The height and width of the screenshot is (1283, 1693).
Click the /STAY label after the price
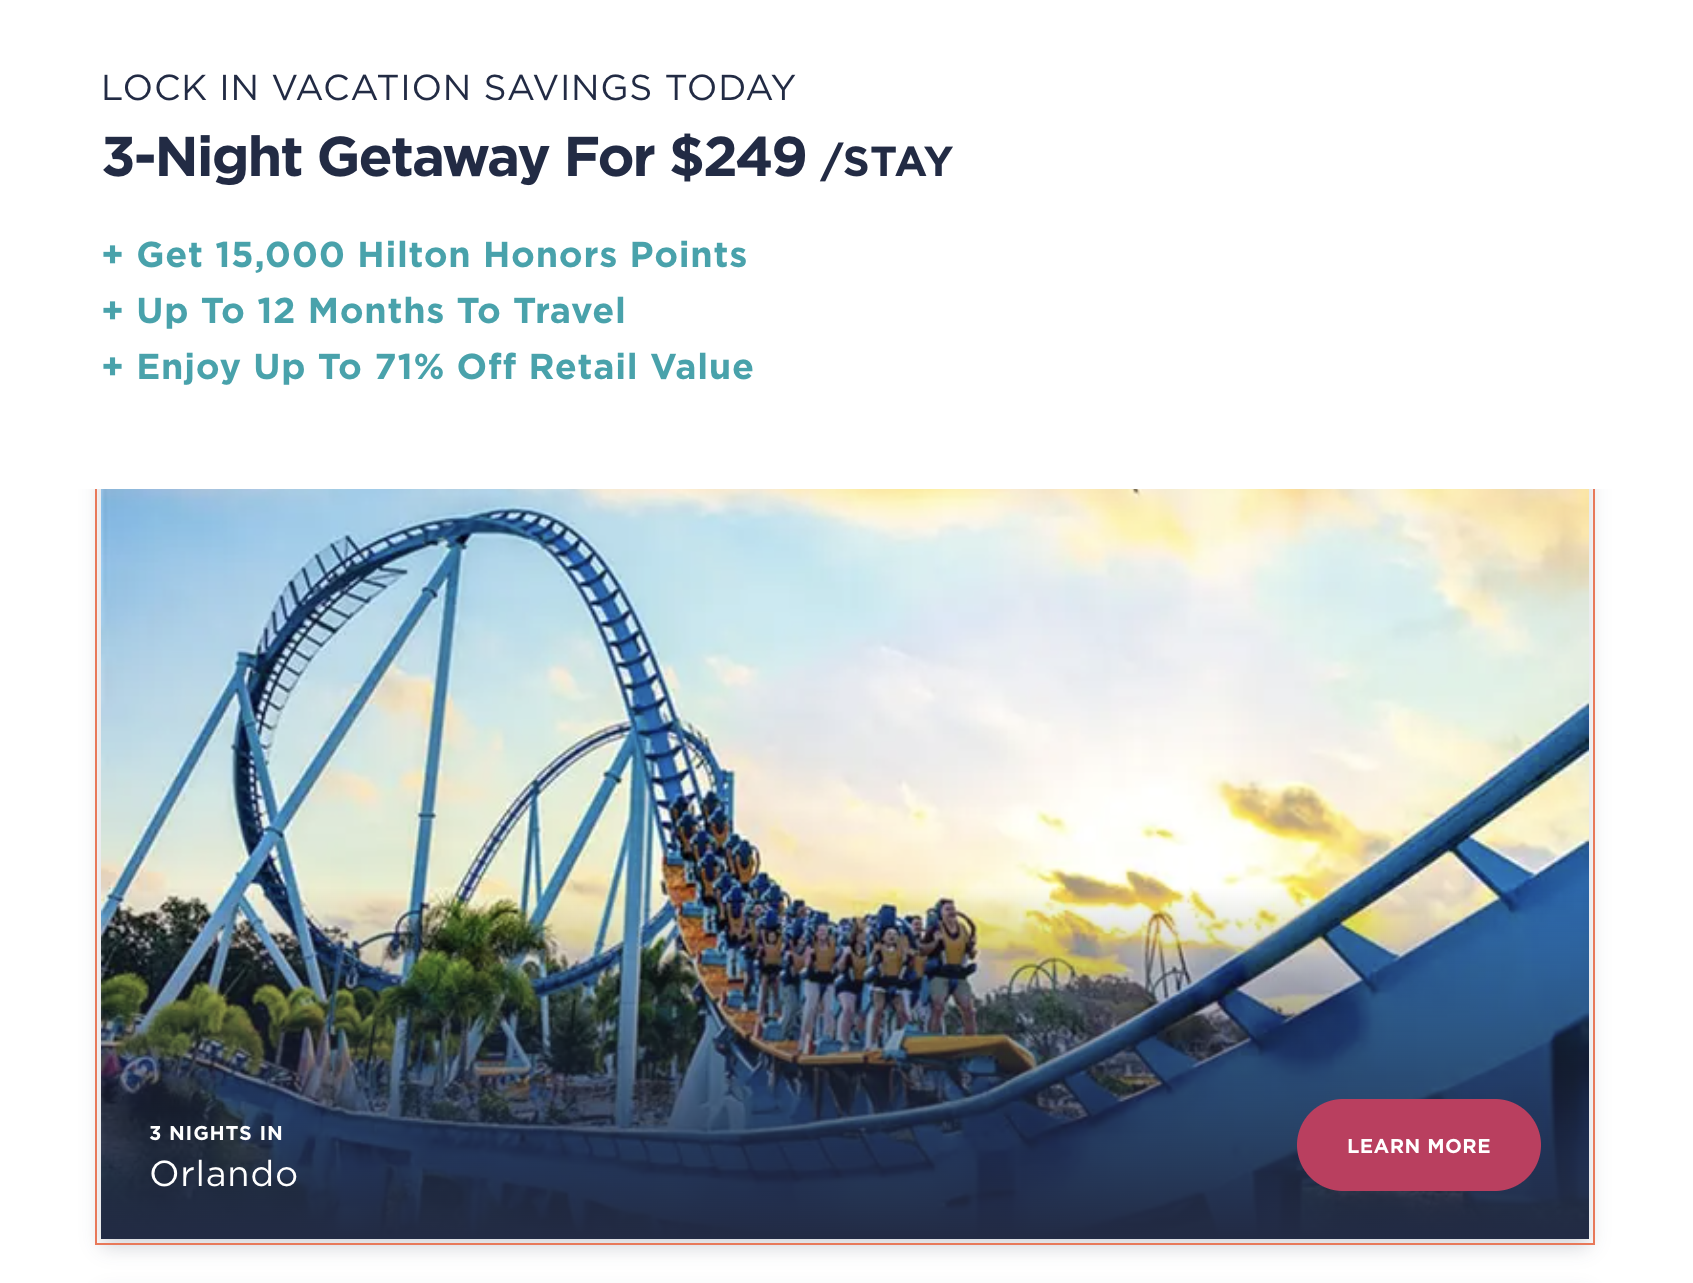point(886,162)
